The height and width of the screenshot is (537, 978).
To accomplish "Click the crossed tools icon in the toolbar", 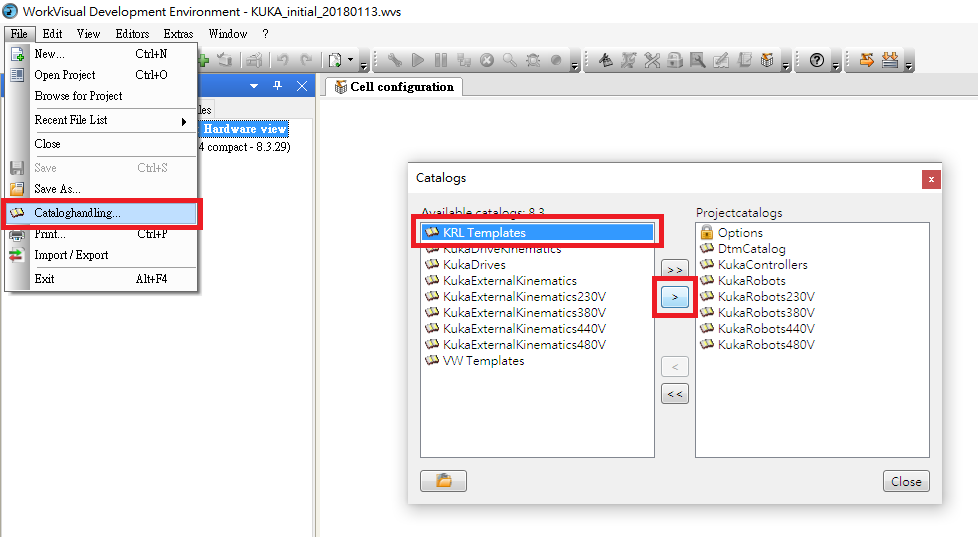I will 652,60.
